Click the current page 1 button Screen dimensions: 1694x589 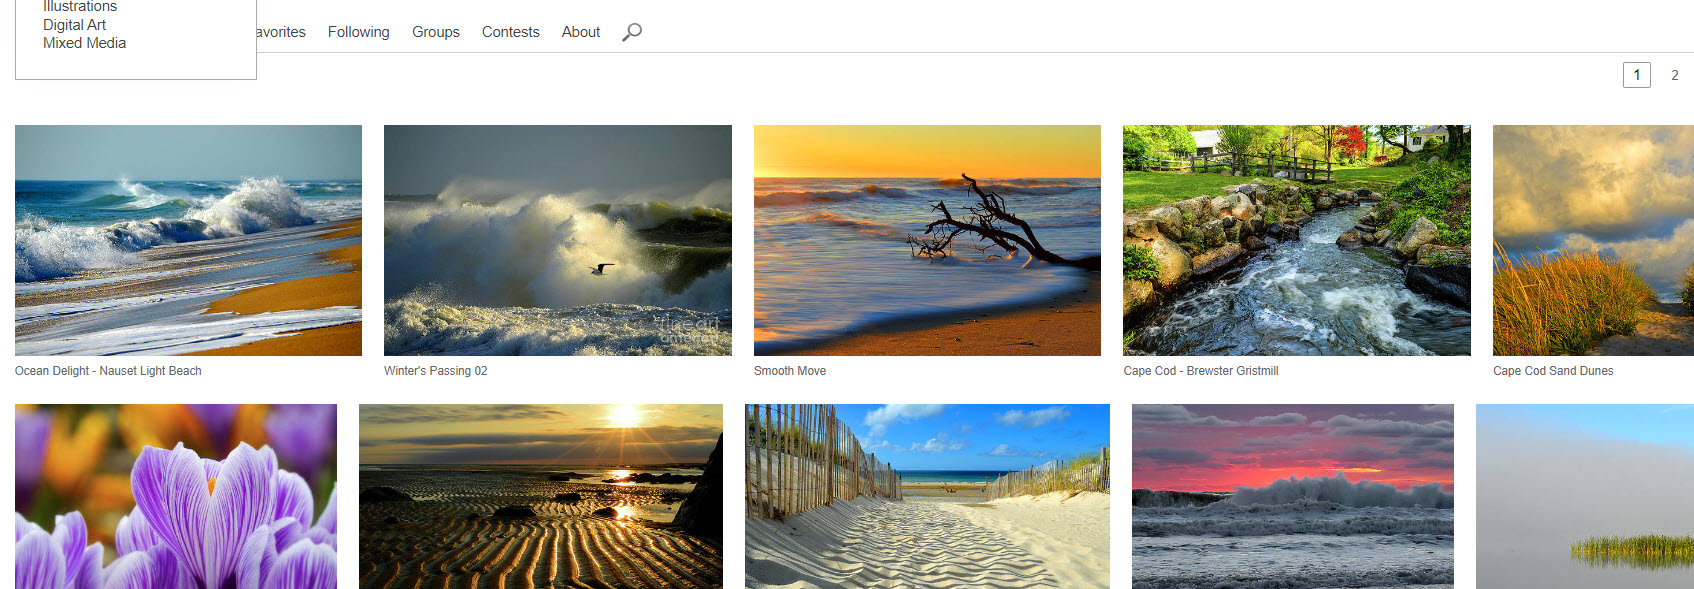pos(1637,75)
